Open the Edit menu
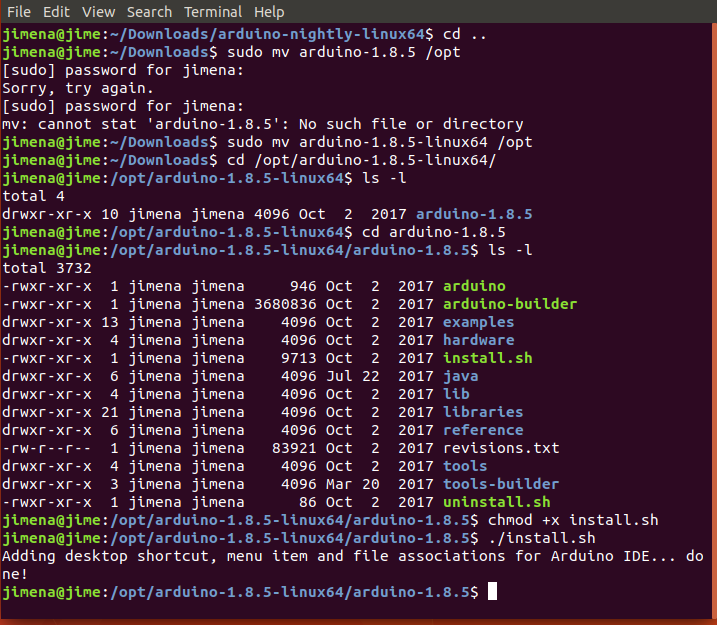Image resolution: width=717 pixels, height=625 pixels. pyautogui.click(x=56, y=11)
